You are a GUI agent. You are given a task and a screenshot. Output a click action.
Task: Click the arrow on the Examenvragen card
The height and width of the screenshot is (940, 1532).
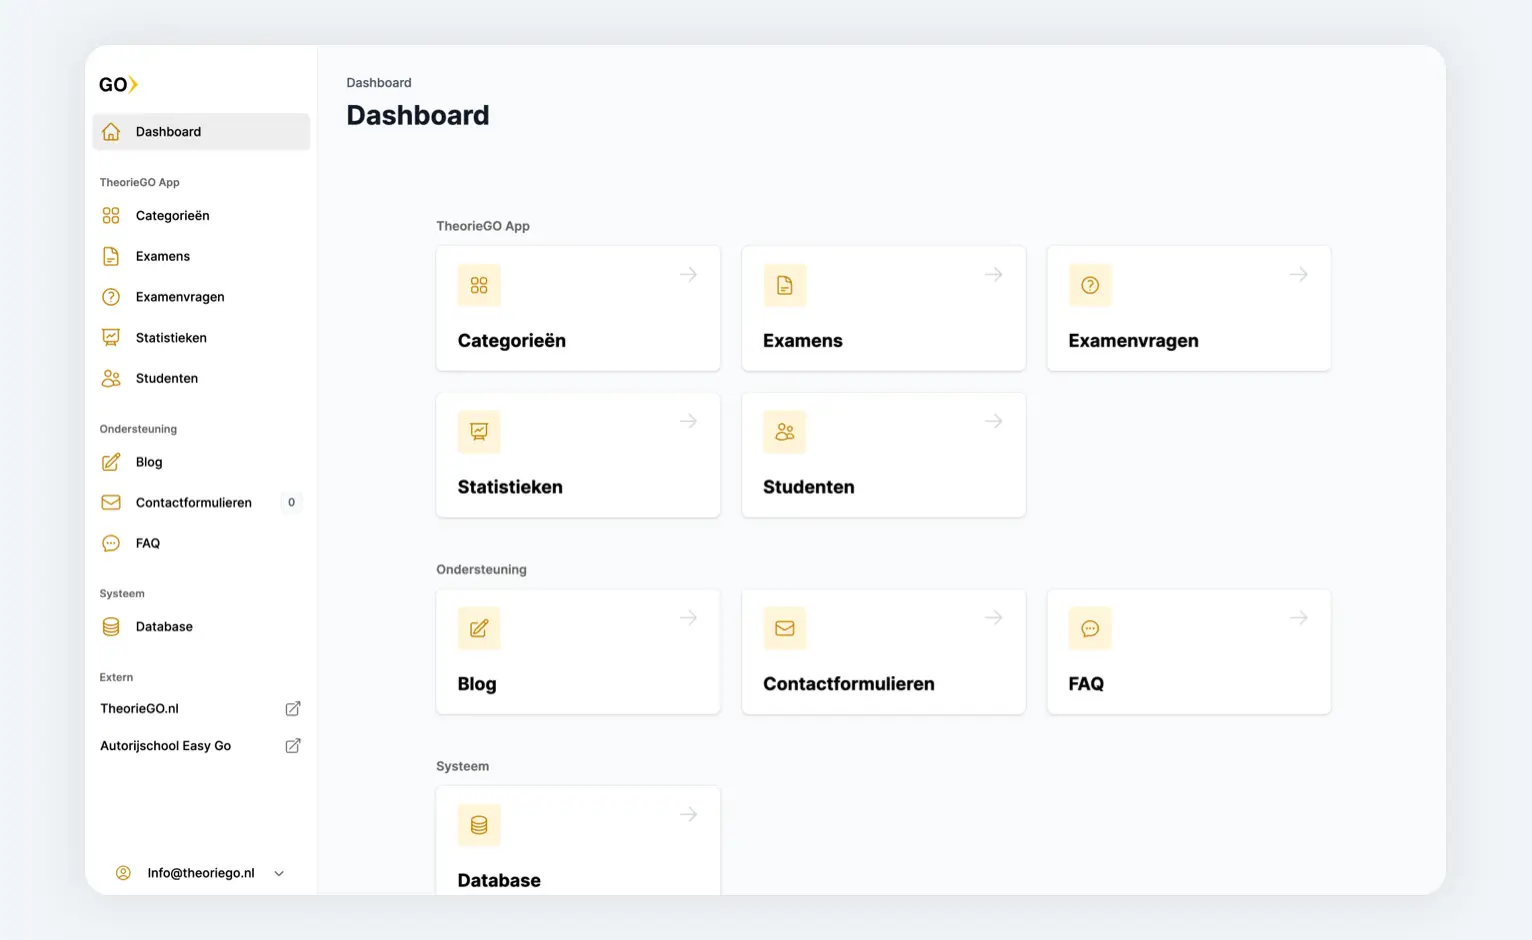pyautogui.click(x=1298, y=274)
